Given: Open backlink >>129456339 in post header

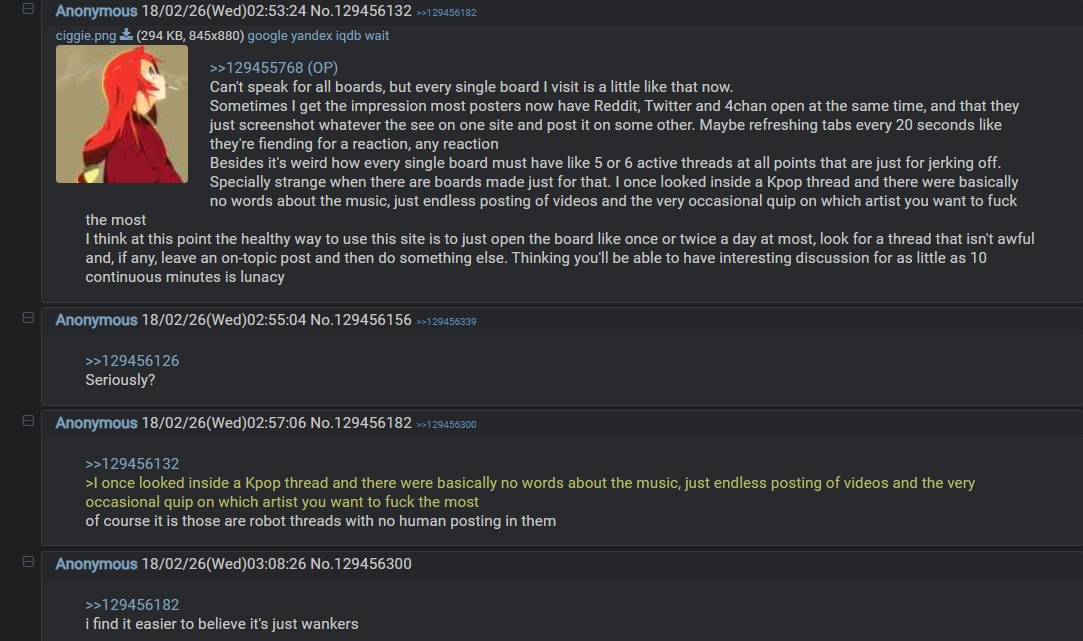Looking at the screenshot, I should [x=446, y=321].
